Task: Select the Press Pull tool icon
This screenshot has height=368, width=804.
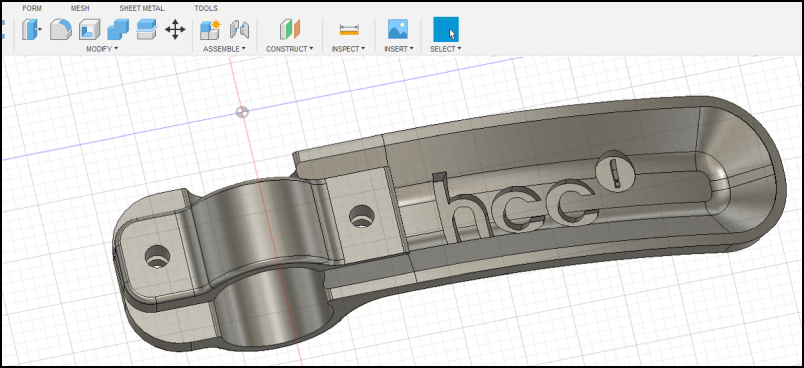Action: coord(32,30)
